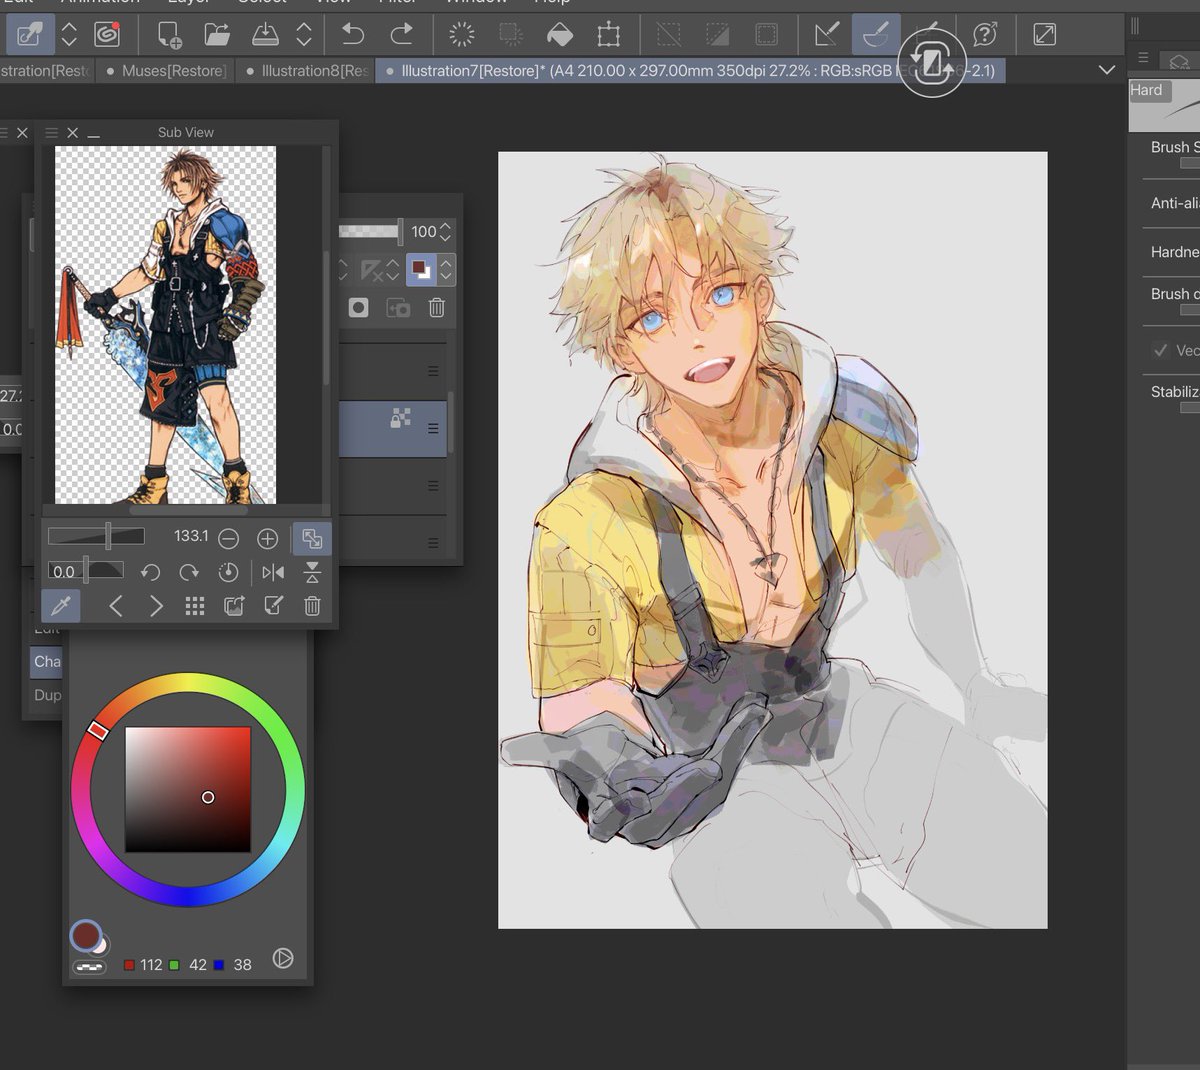Image resolution: width=1200 pixels, height=1070 pixels.
Task: Click the Invert Selected Area icon
Action: click(718, 35)
